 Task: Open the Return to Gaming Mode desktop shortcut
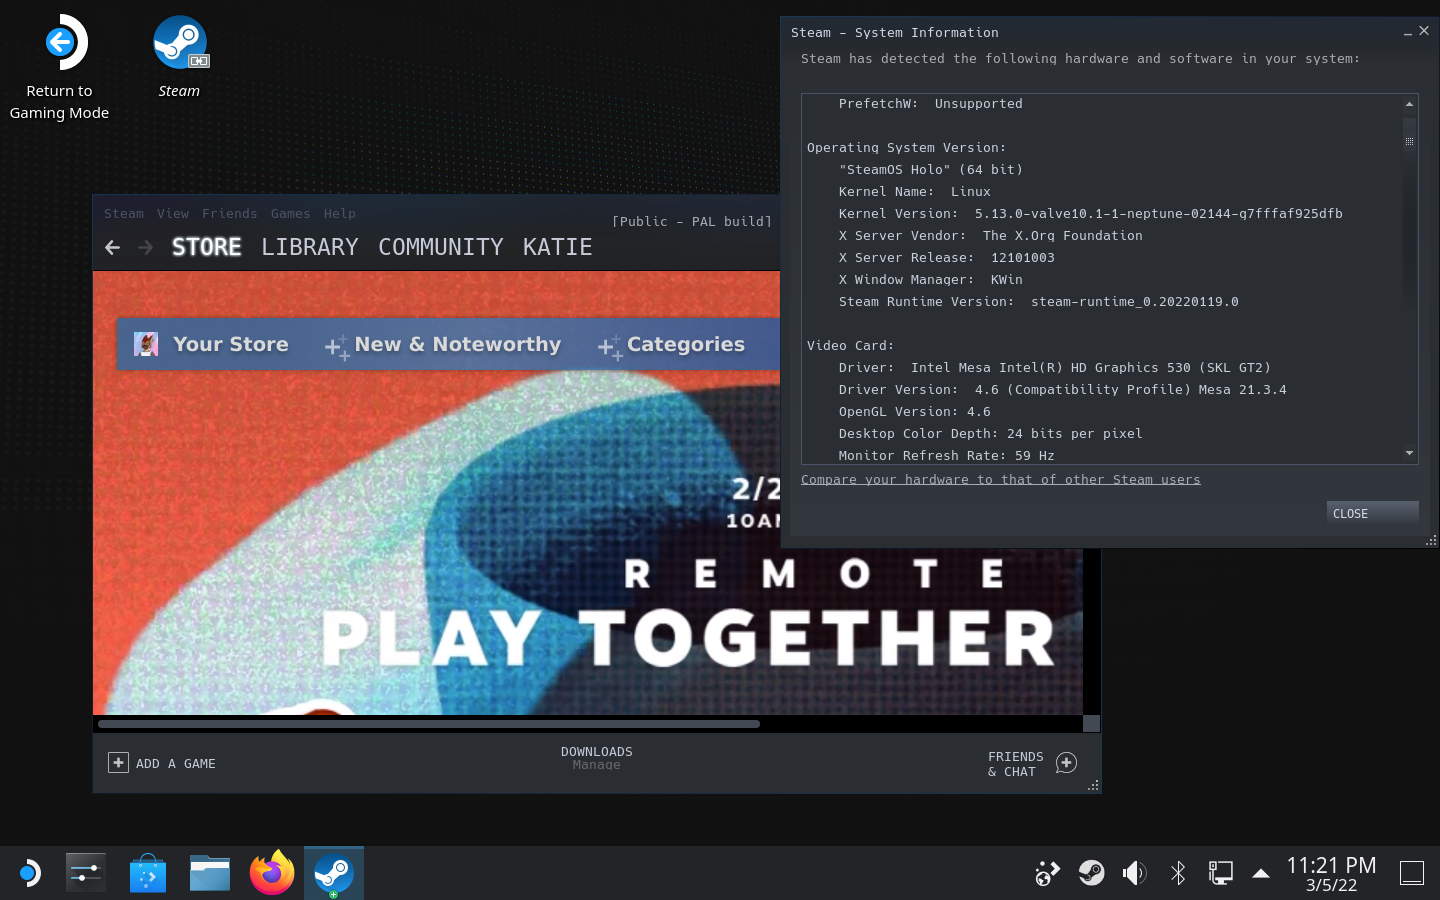pyautogui.click(x=60, y=68)
